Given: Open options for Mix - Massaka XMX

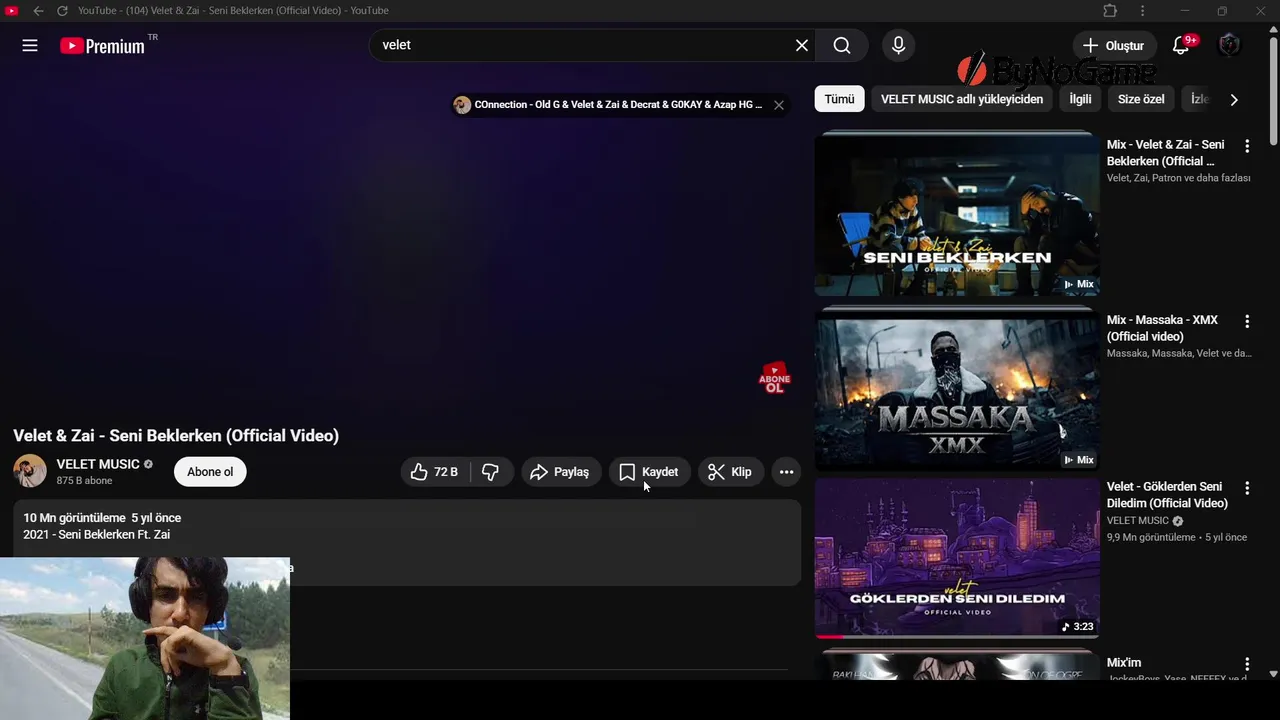Looking at the screenshot, I should (1247, 322).
